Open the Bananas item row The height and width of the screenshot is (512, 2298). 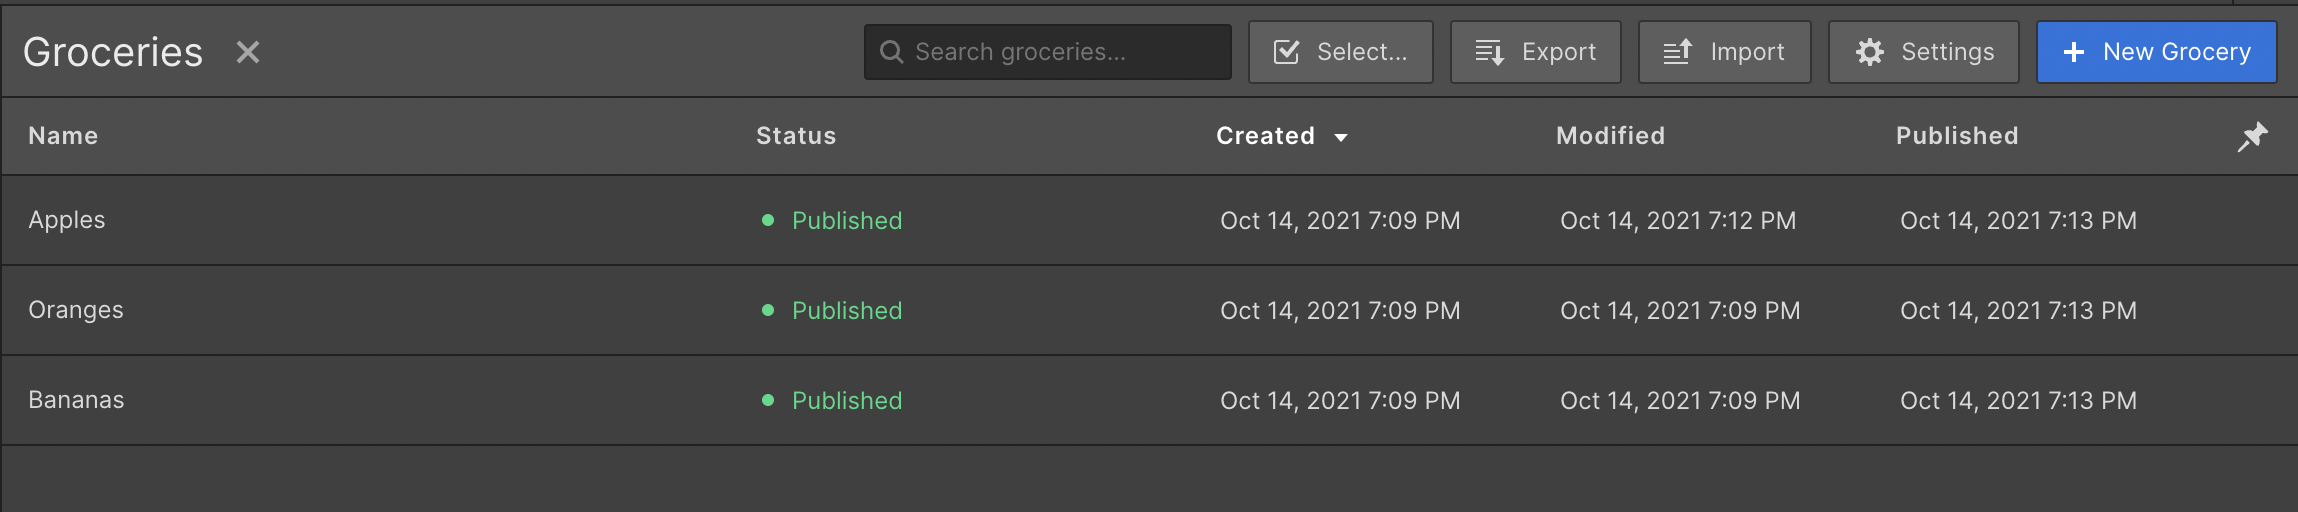click(x=1149, y=400)
